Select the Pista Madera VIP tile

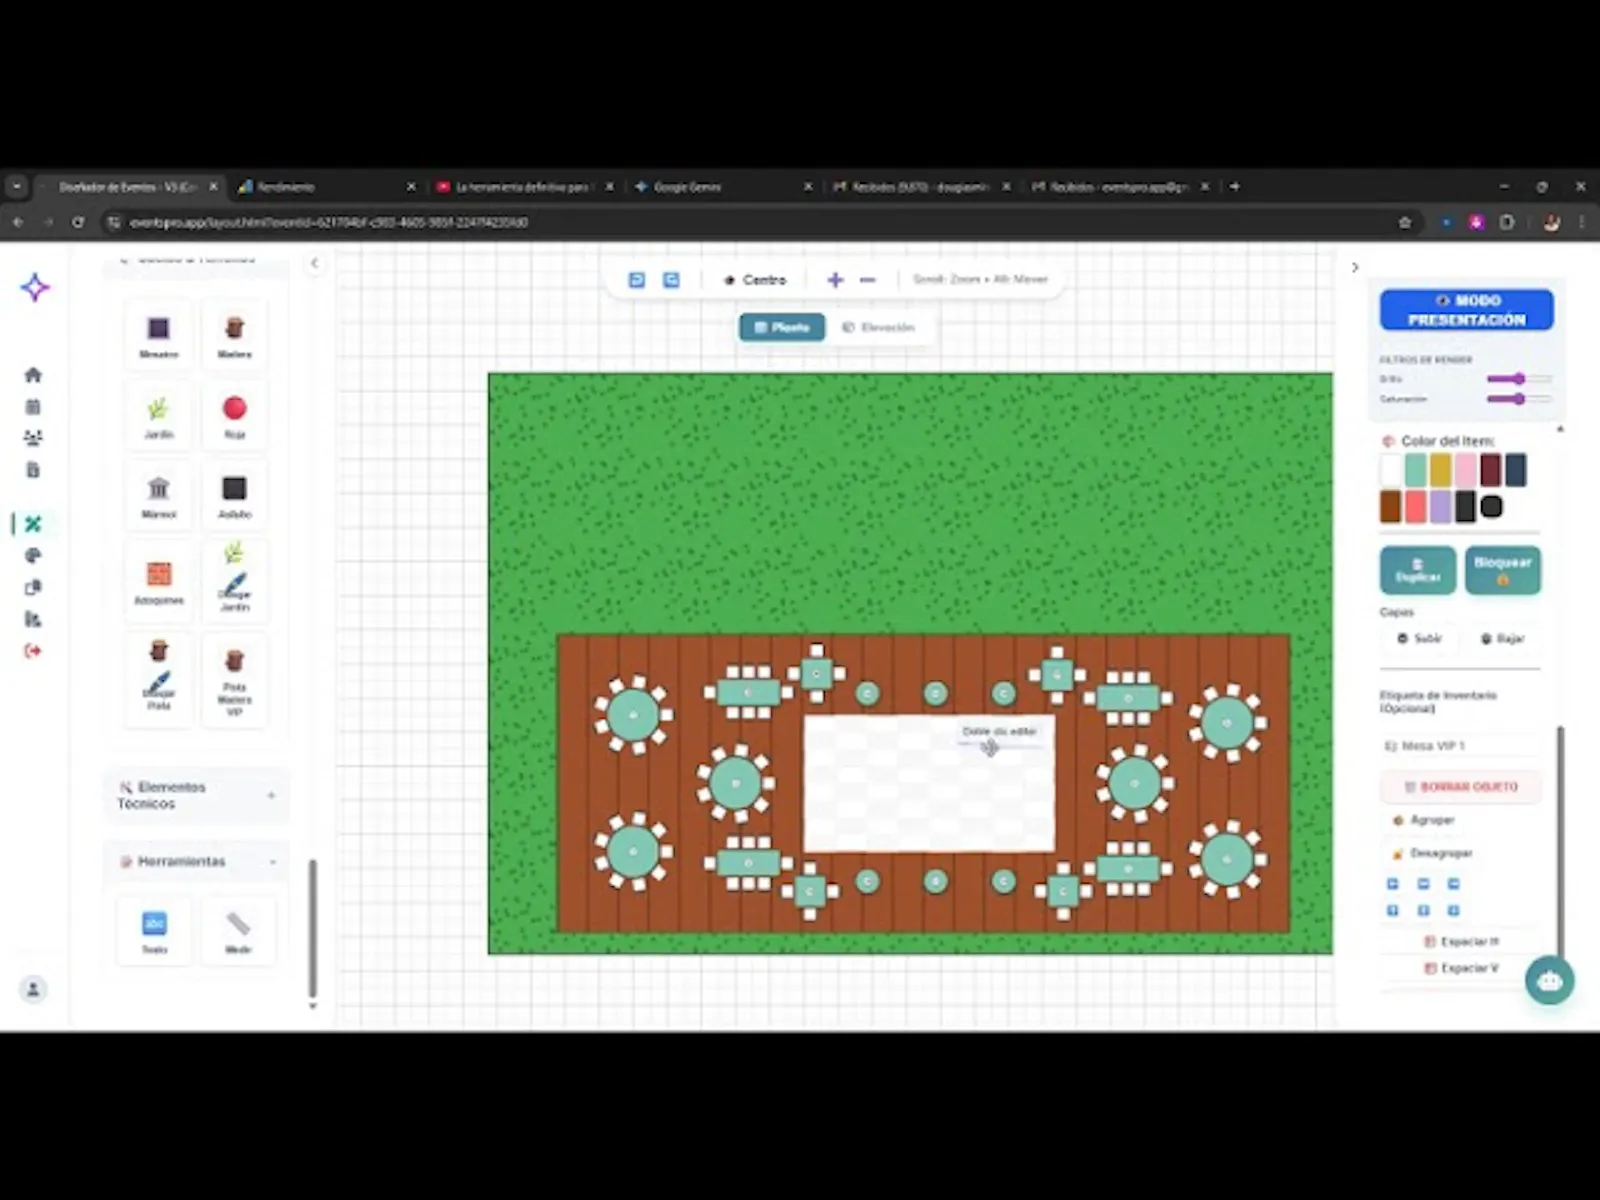[234, 678]
